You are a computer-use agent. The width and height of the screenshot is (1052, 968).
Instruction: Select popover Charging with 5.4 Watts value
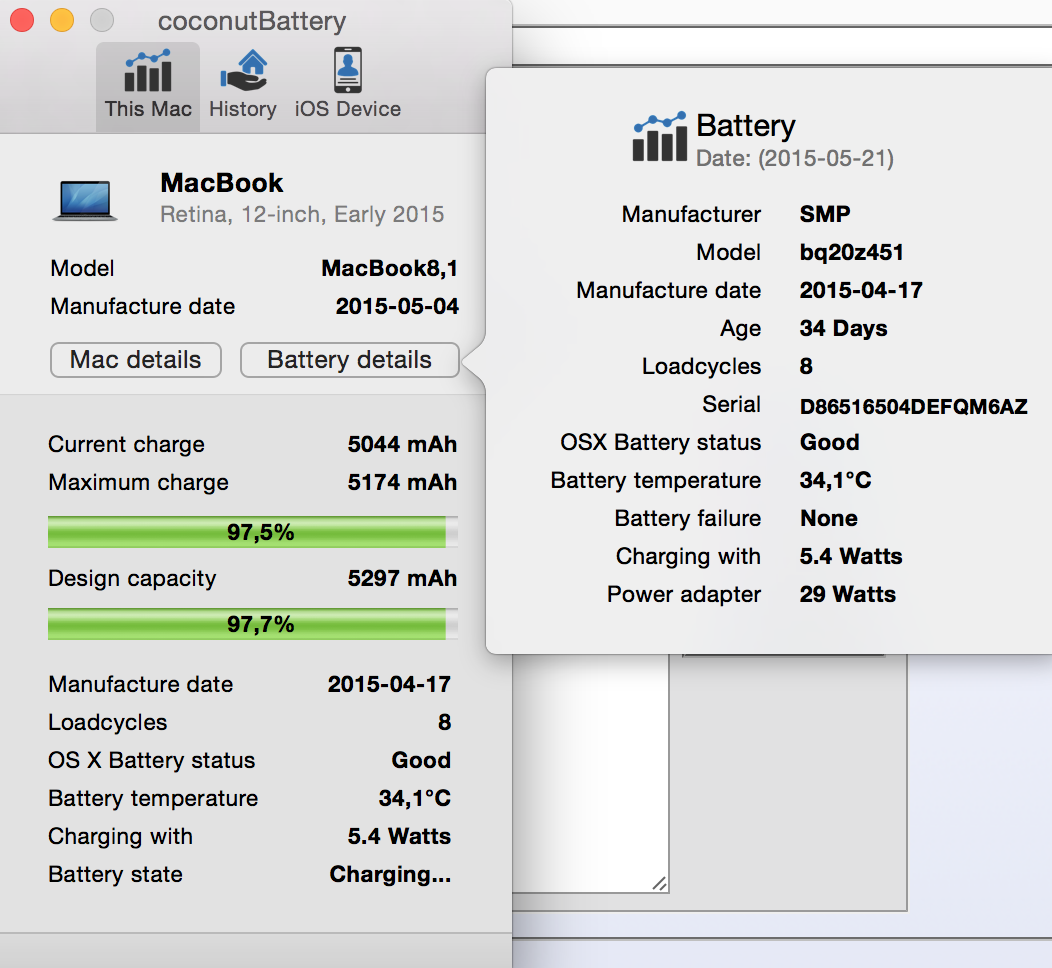(x=851, y=556)
